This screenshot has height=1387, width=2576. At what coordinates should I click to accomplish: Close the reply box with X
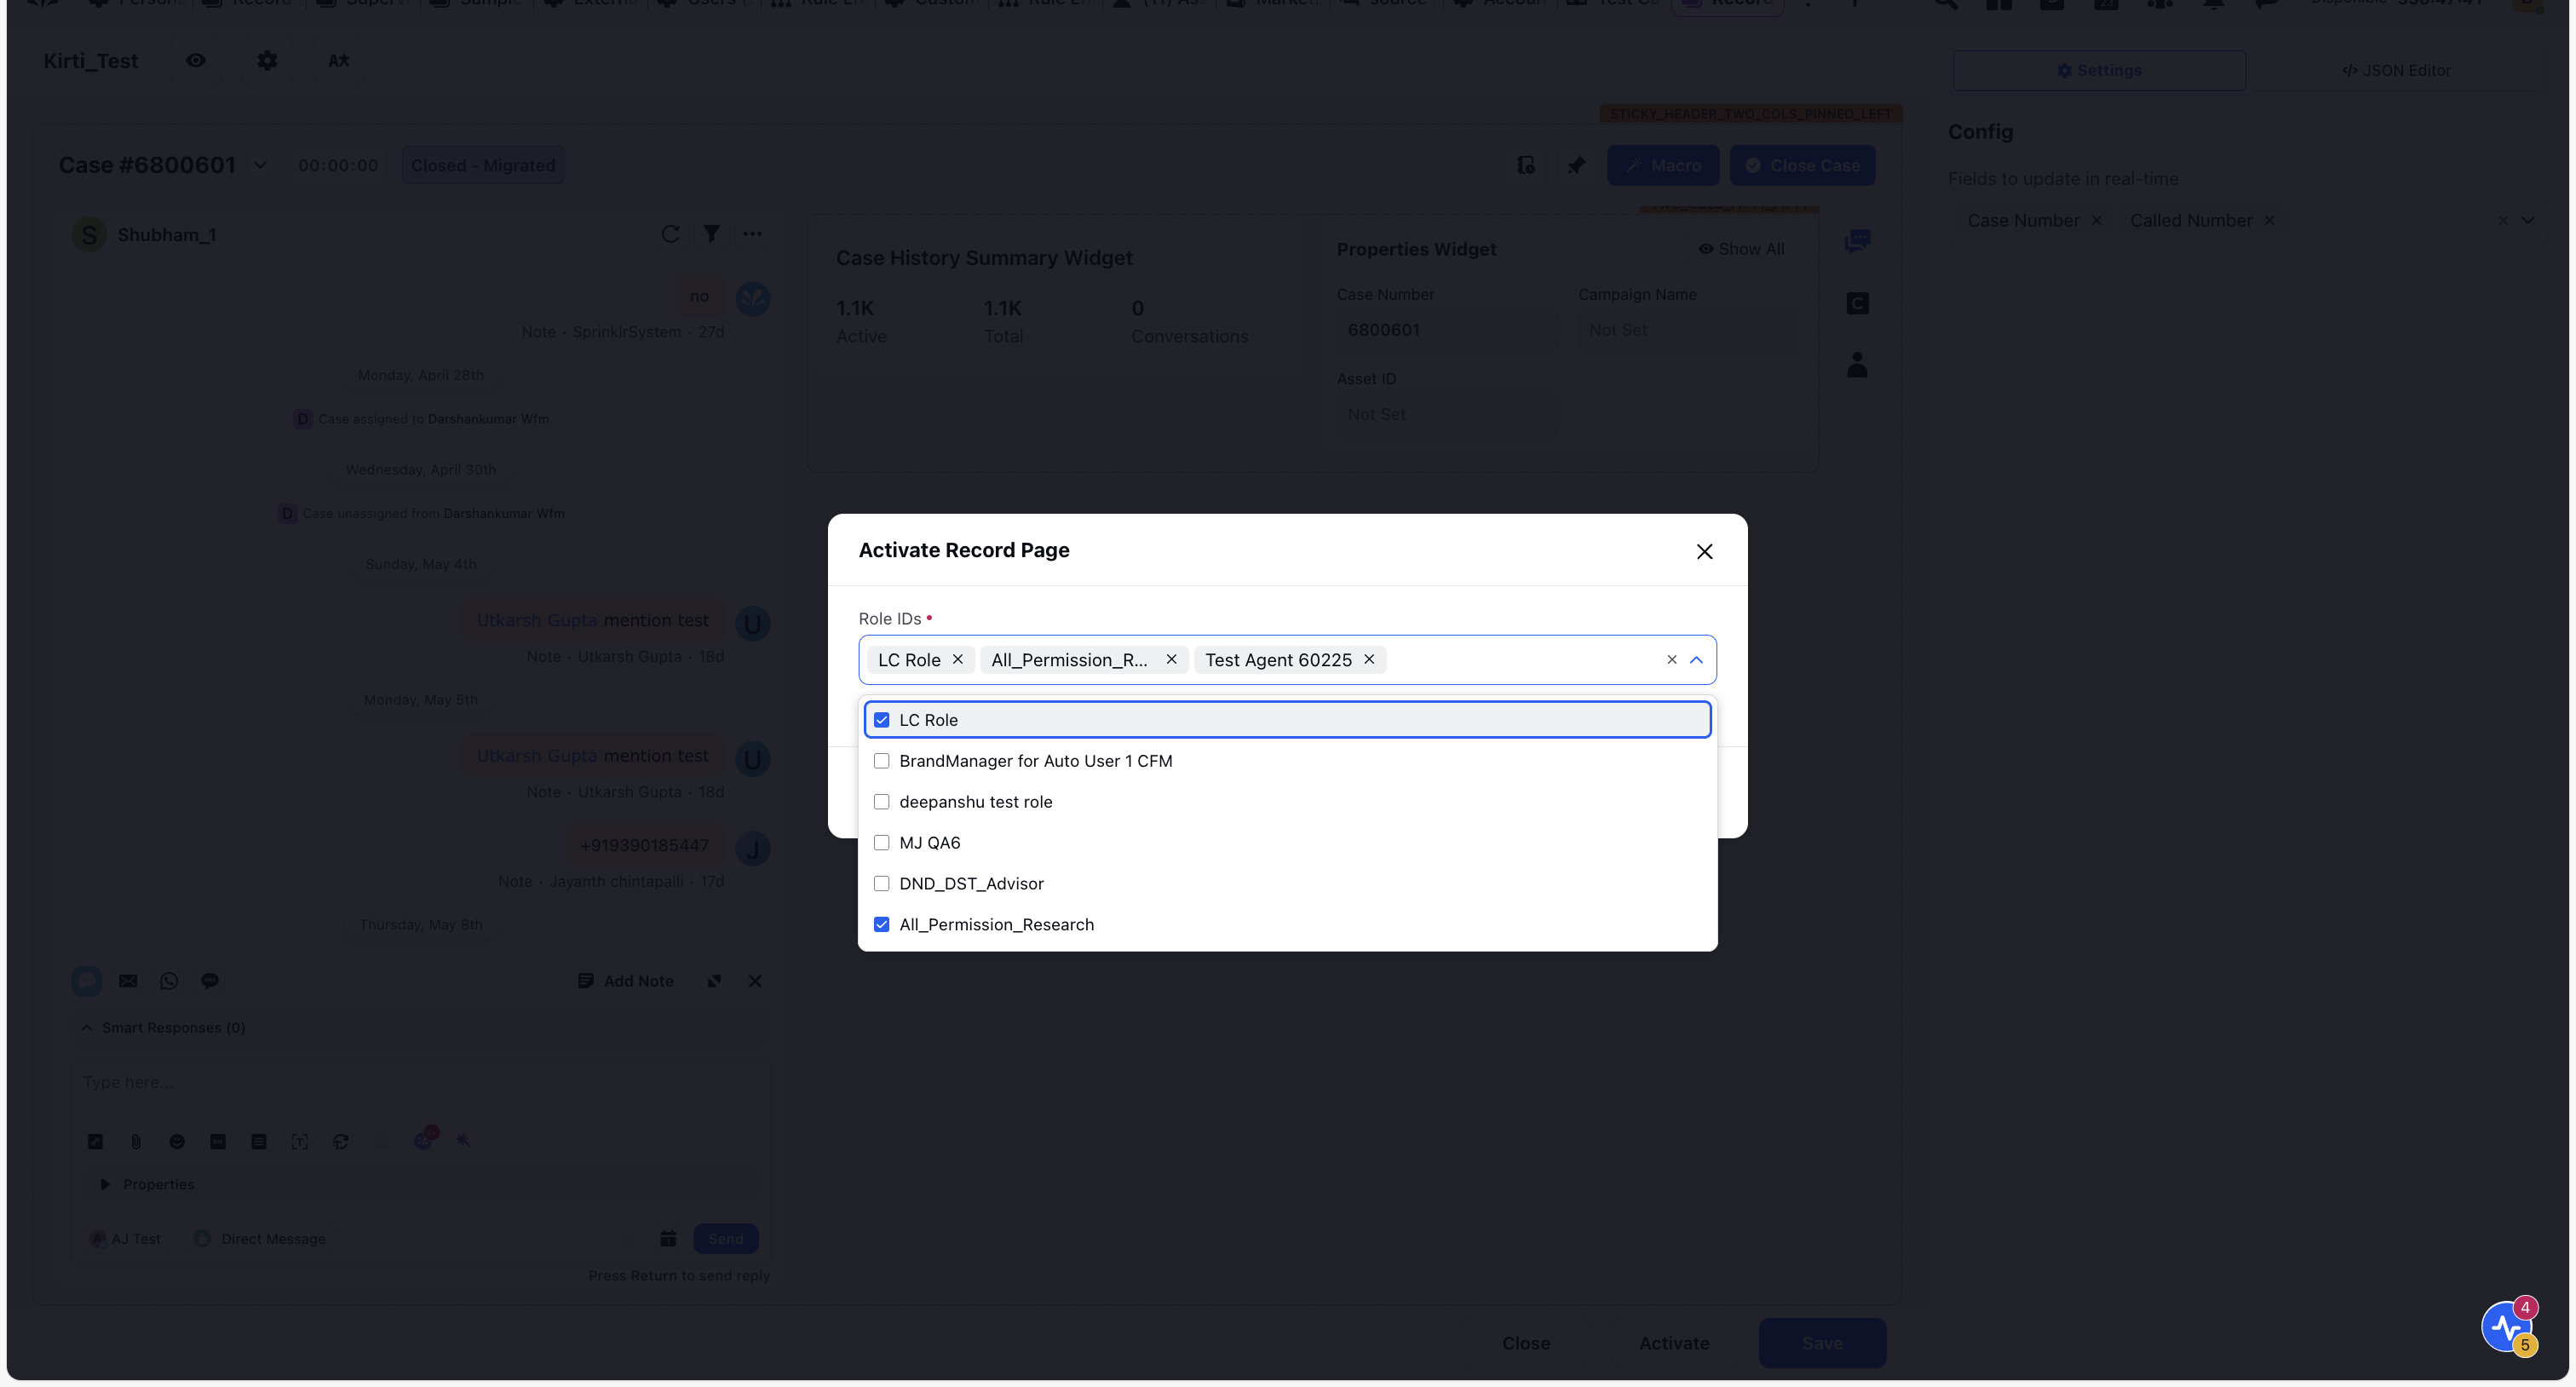tap(755, 981)
